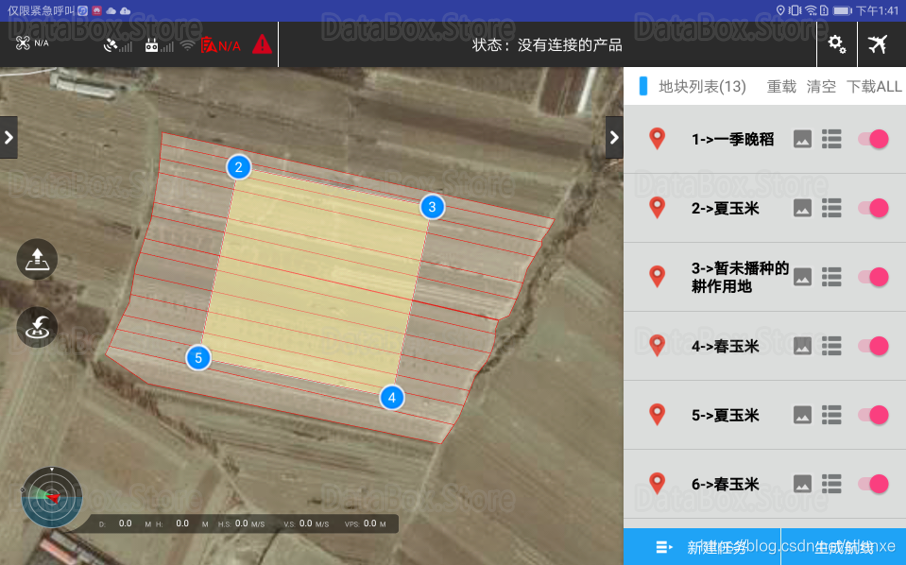The width and height of the screenshot is (906, 565).
Task: Click the 清空 clear button
Action: click(821, 87)
